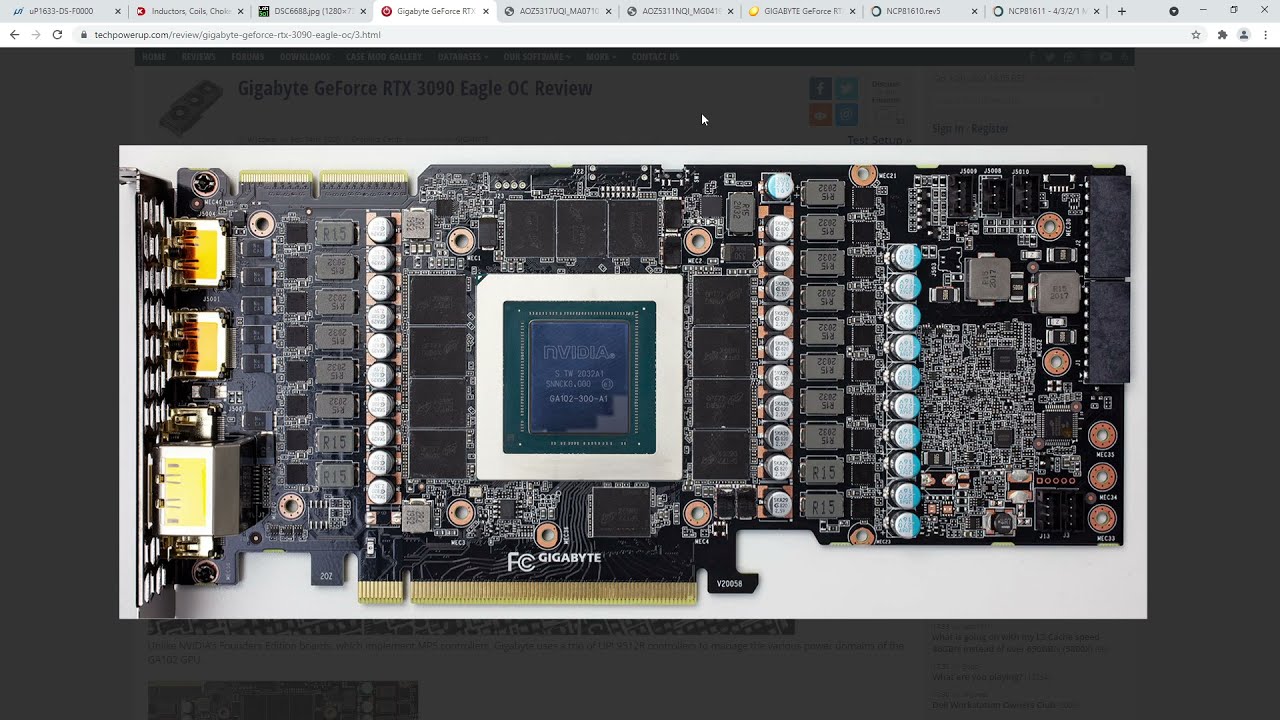Switch to the NCP81610.rev5 tab
Screen dimensions: 1280x720
click(x=923, y=11)
